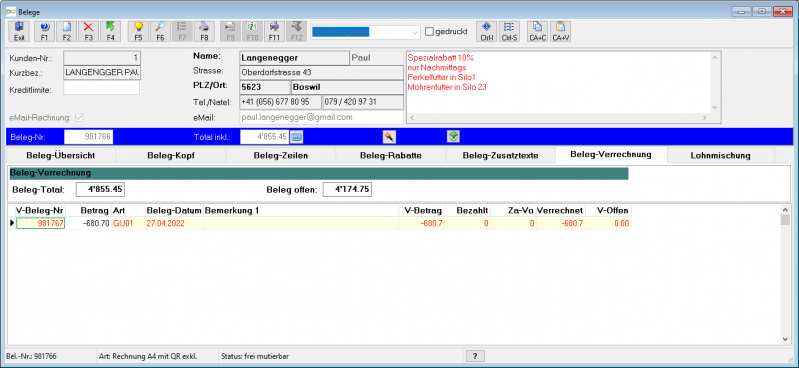This screenshot has height=368, width=799.
Task: Copy with the CA+C toolbar icon
Action: click(537, 31)
